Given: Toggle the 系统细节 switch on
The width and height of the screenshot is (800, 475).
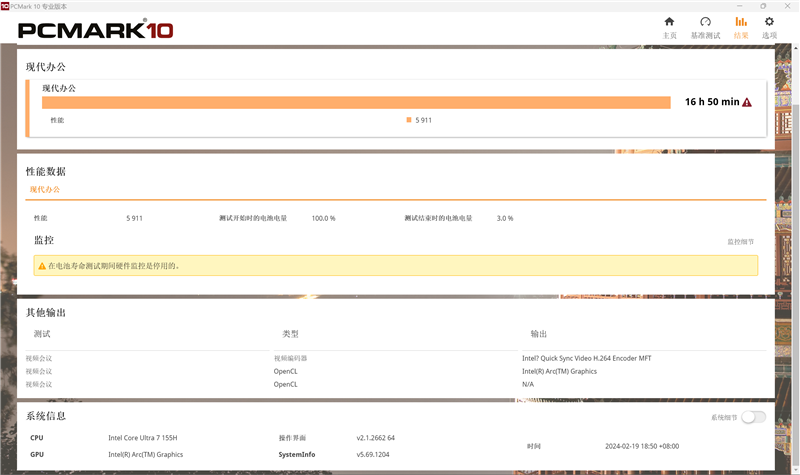Looking at the screenshot, I should (753, 417).
